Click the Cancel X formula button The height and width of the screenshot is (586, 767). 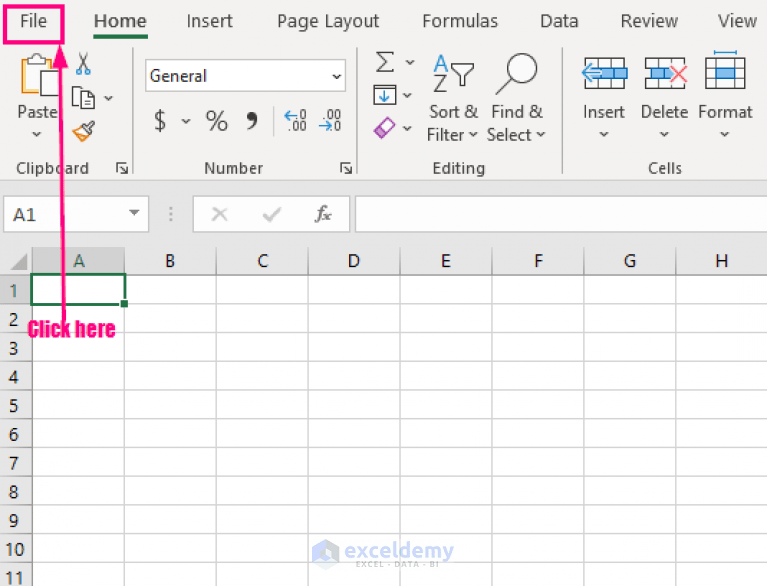pyautogui.click(x=220, y=214)
